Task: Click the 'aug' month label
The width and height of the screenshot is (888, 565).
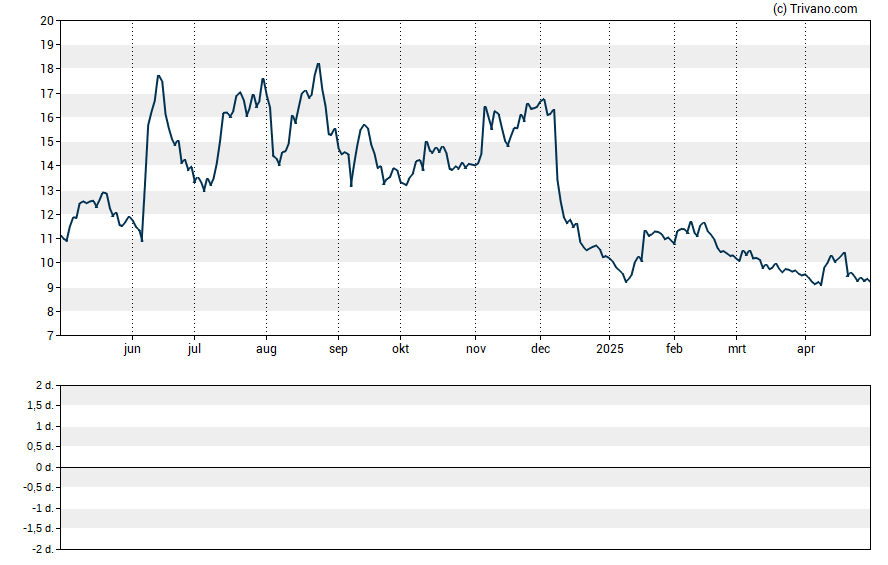Action: click(266, 349)
